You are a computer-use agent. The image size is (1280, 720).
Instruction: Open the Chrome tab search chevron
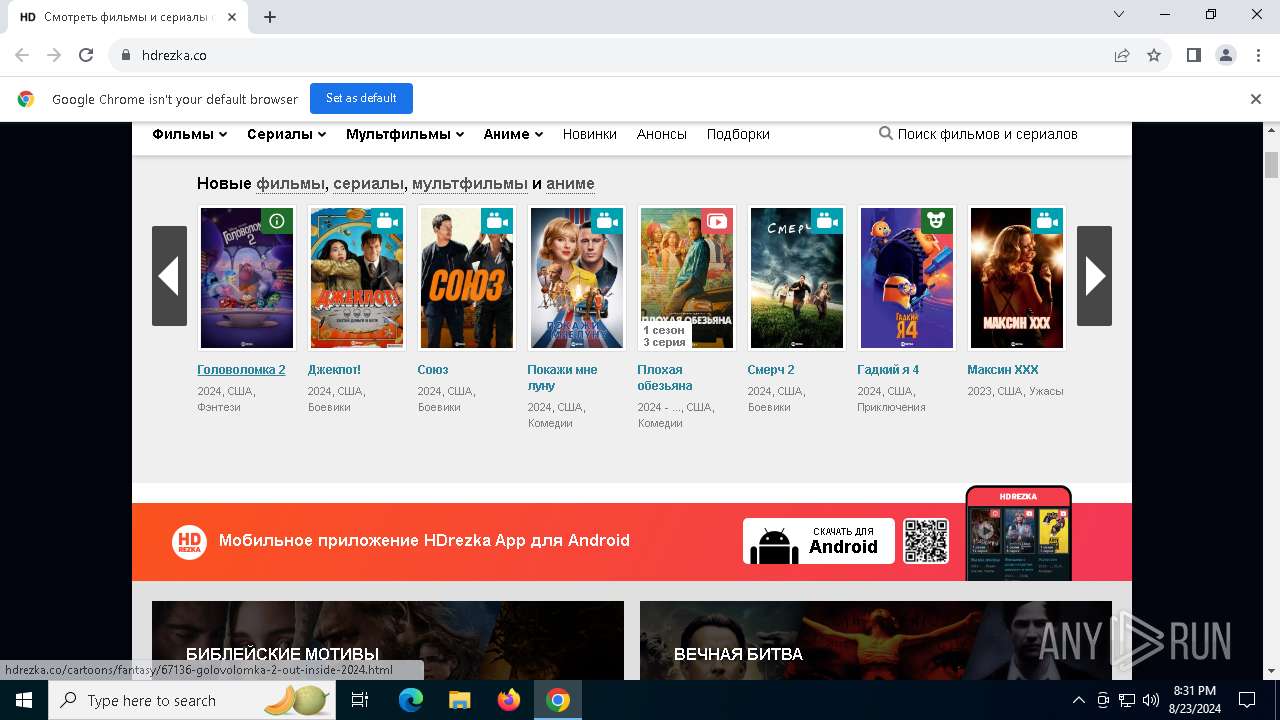tap(1119, 15)
